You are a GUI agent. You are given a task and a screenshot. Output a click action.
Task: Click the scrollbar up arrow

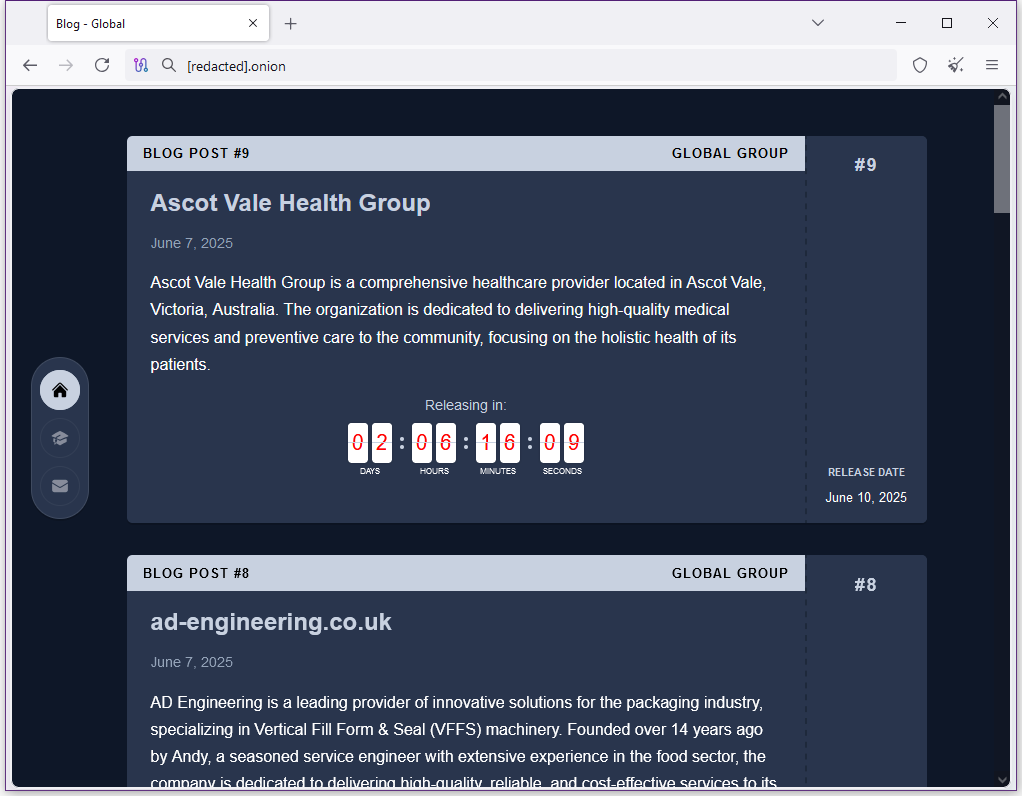click(x=1002, y=96)
